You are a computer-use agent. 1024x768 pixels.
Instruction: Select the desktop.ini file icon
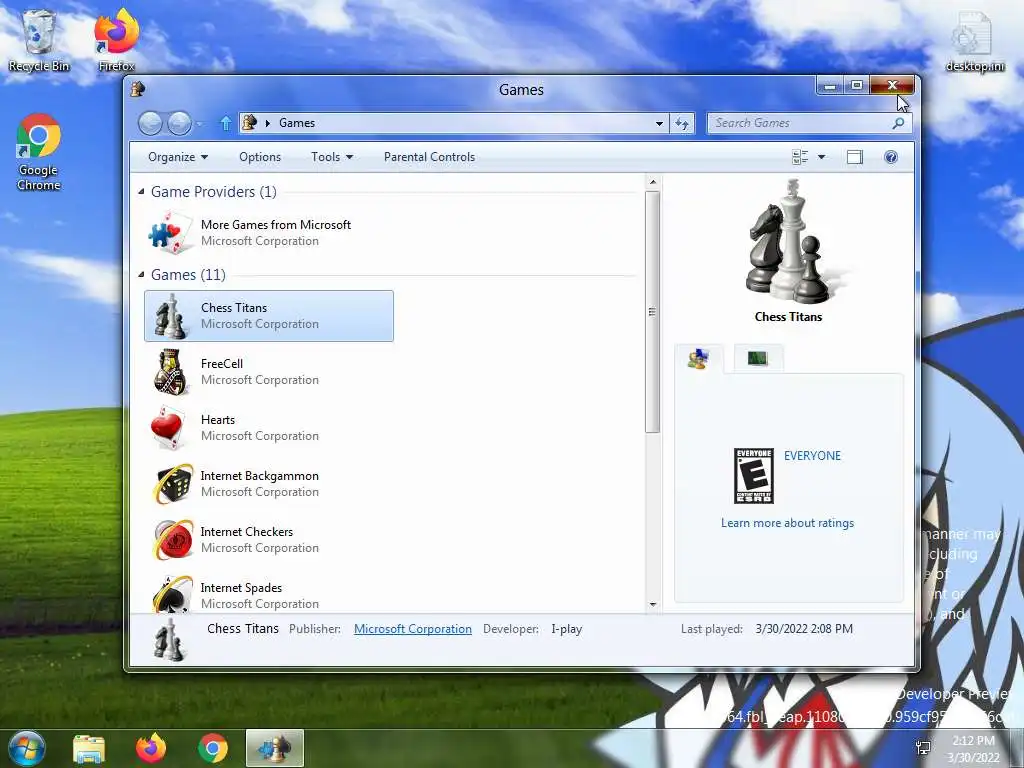pos(974,41)
